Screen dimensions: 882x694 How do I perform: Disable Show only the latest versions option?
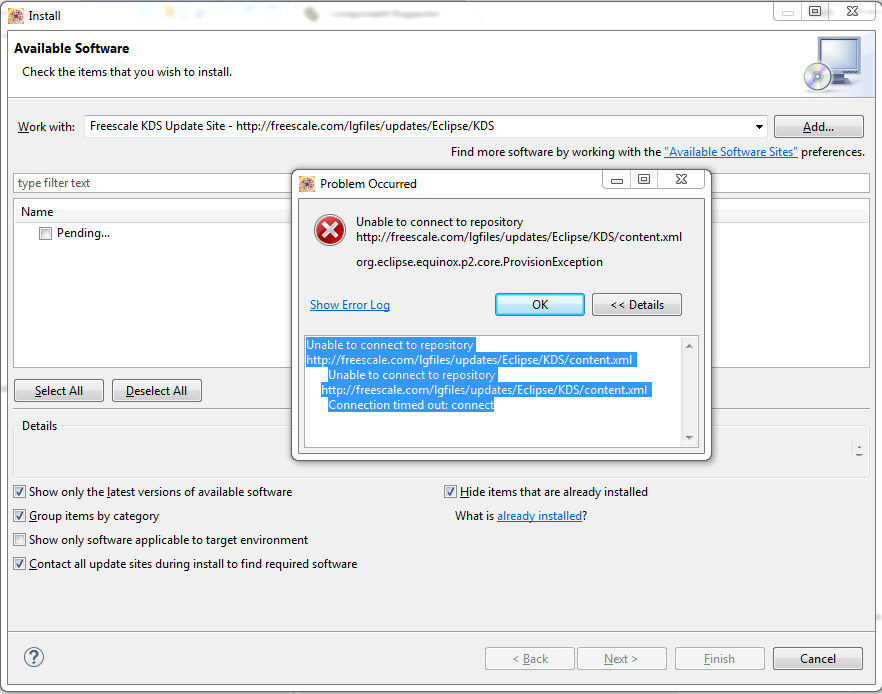(x=19, y=491)
